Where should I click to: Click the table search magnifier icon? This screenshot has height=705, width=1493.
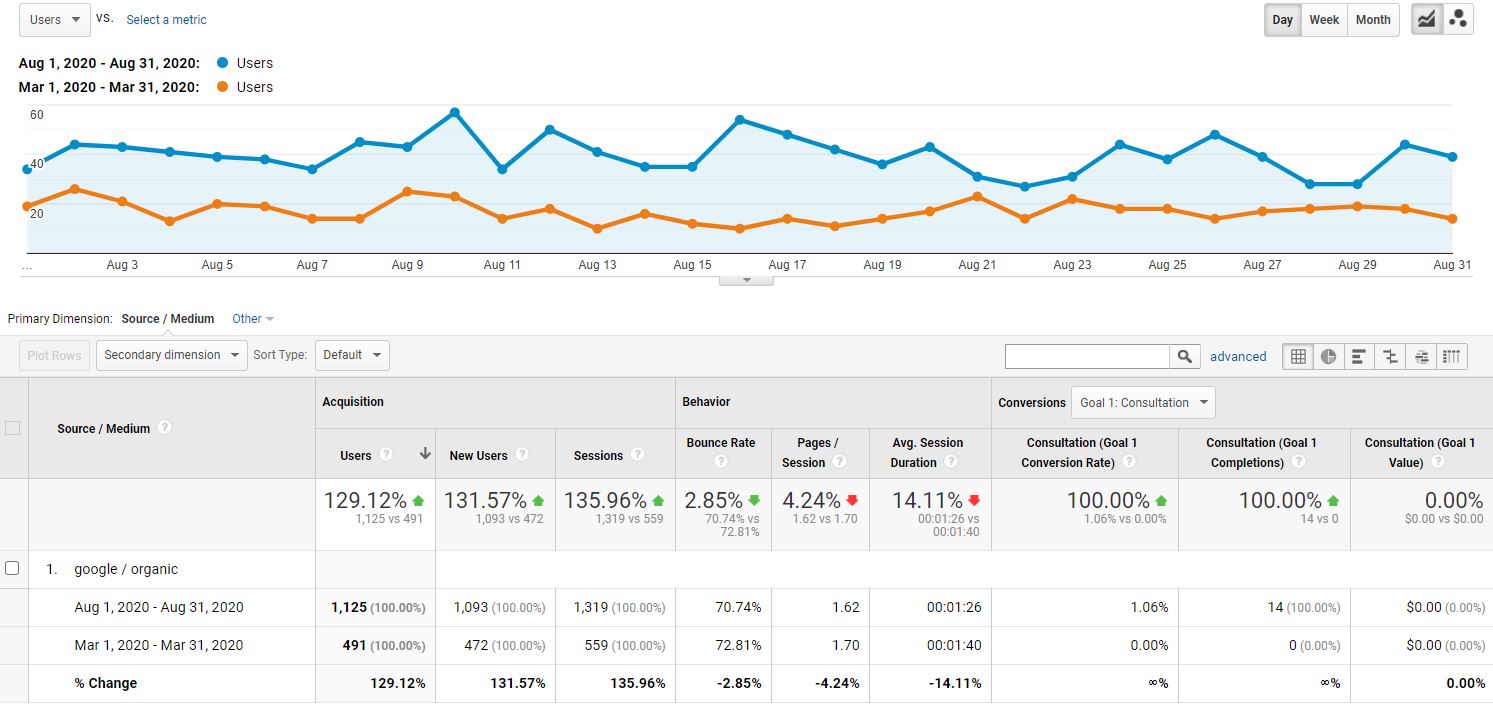click(x=1184, y=356)
